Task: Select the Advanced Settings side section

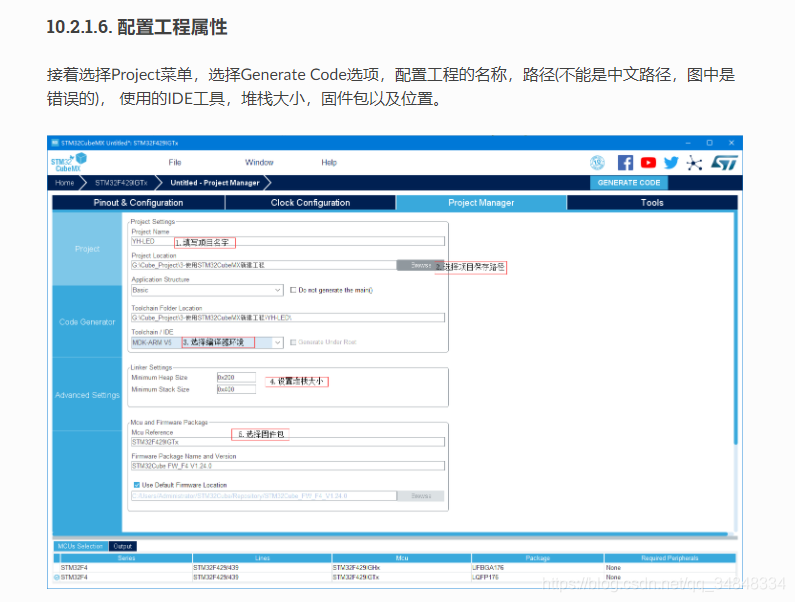Action: click(x=87, y=395)
